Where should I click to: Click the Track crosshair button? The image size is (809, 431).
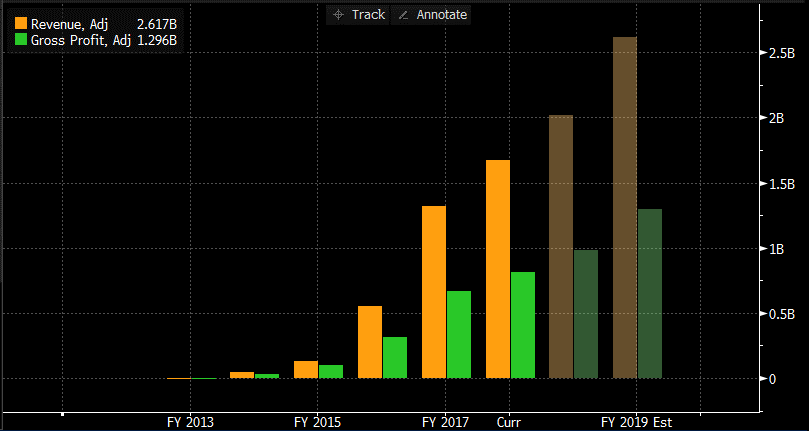(x=358, y=15)
